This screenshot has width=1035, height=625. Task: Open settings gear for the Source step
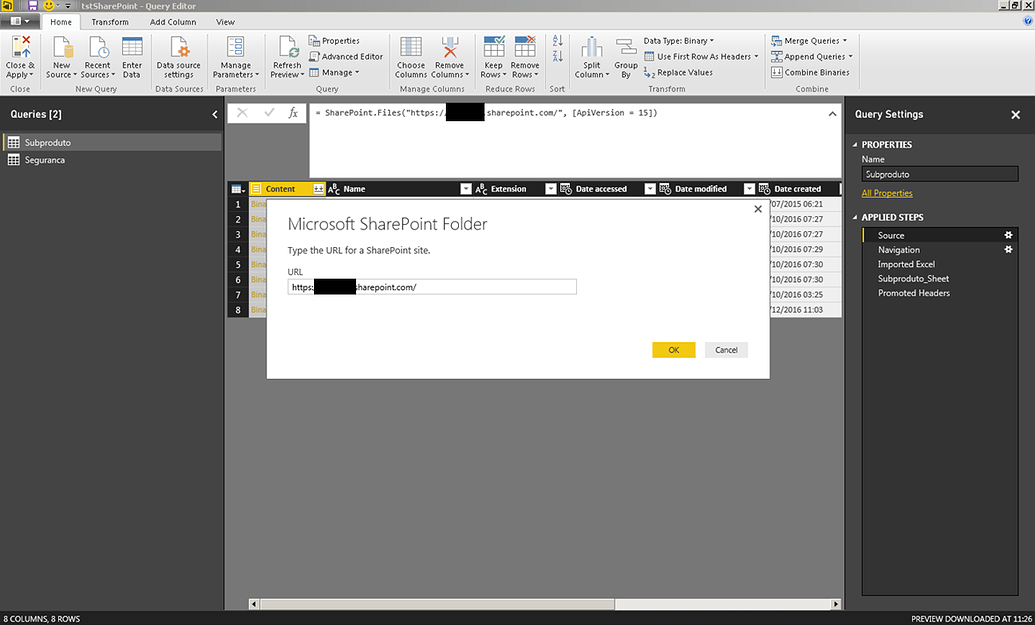[x=1008, y=235]
